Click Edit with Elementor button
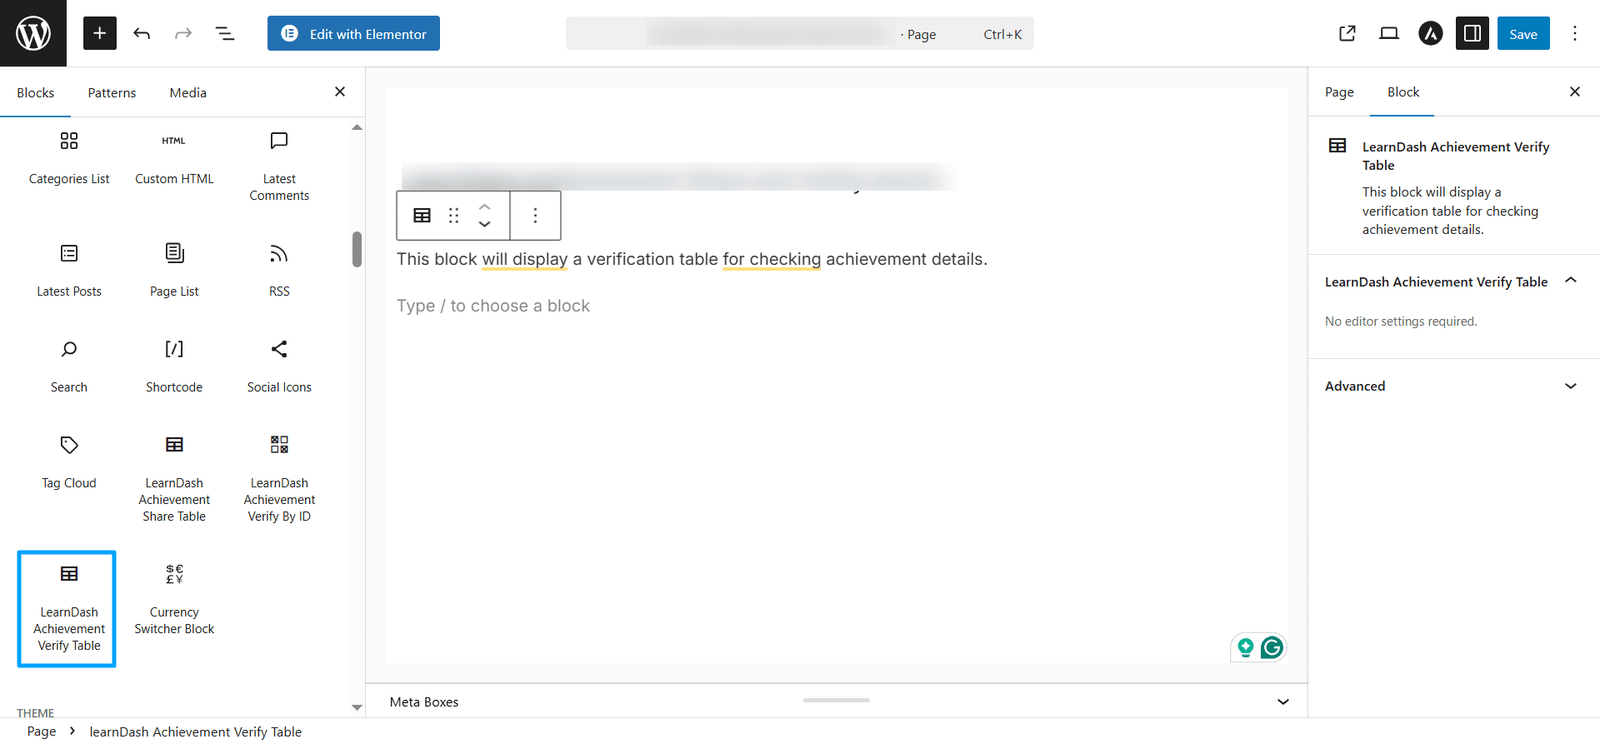 pyautogui.click(x=353, y=33)
